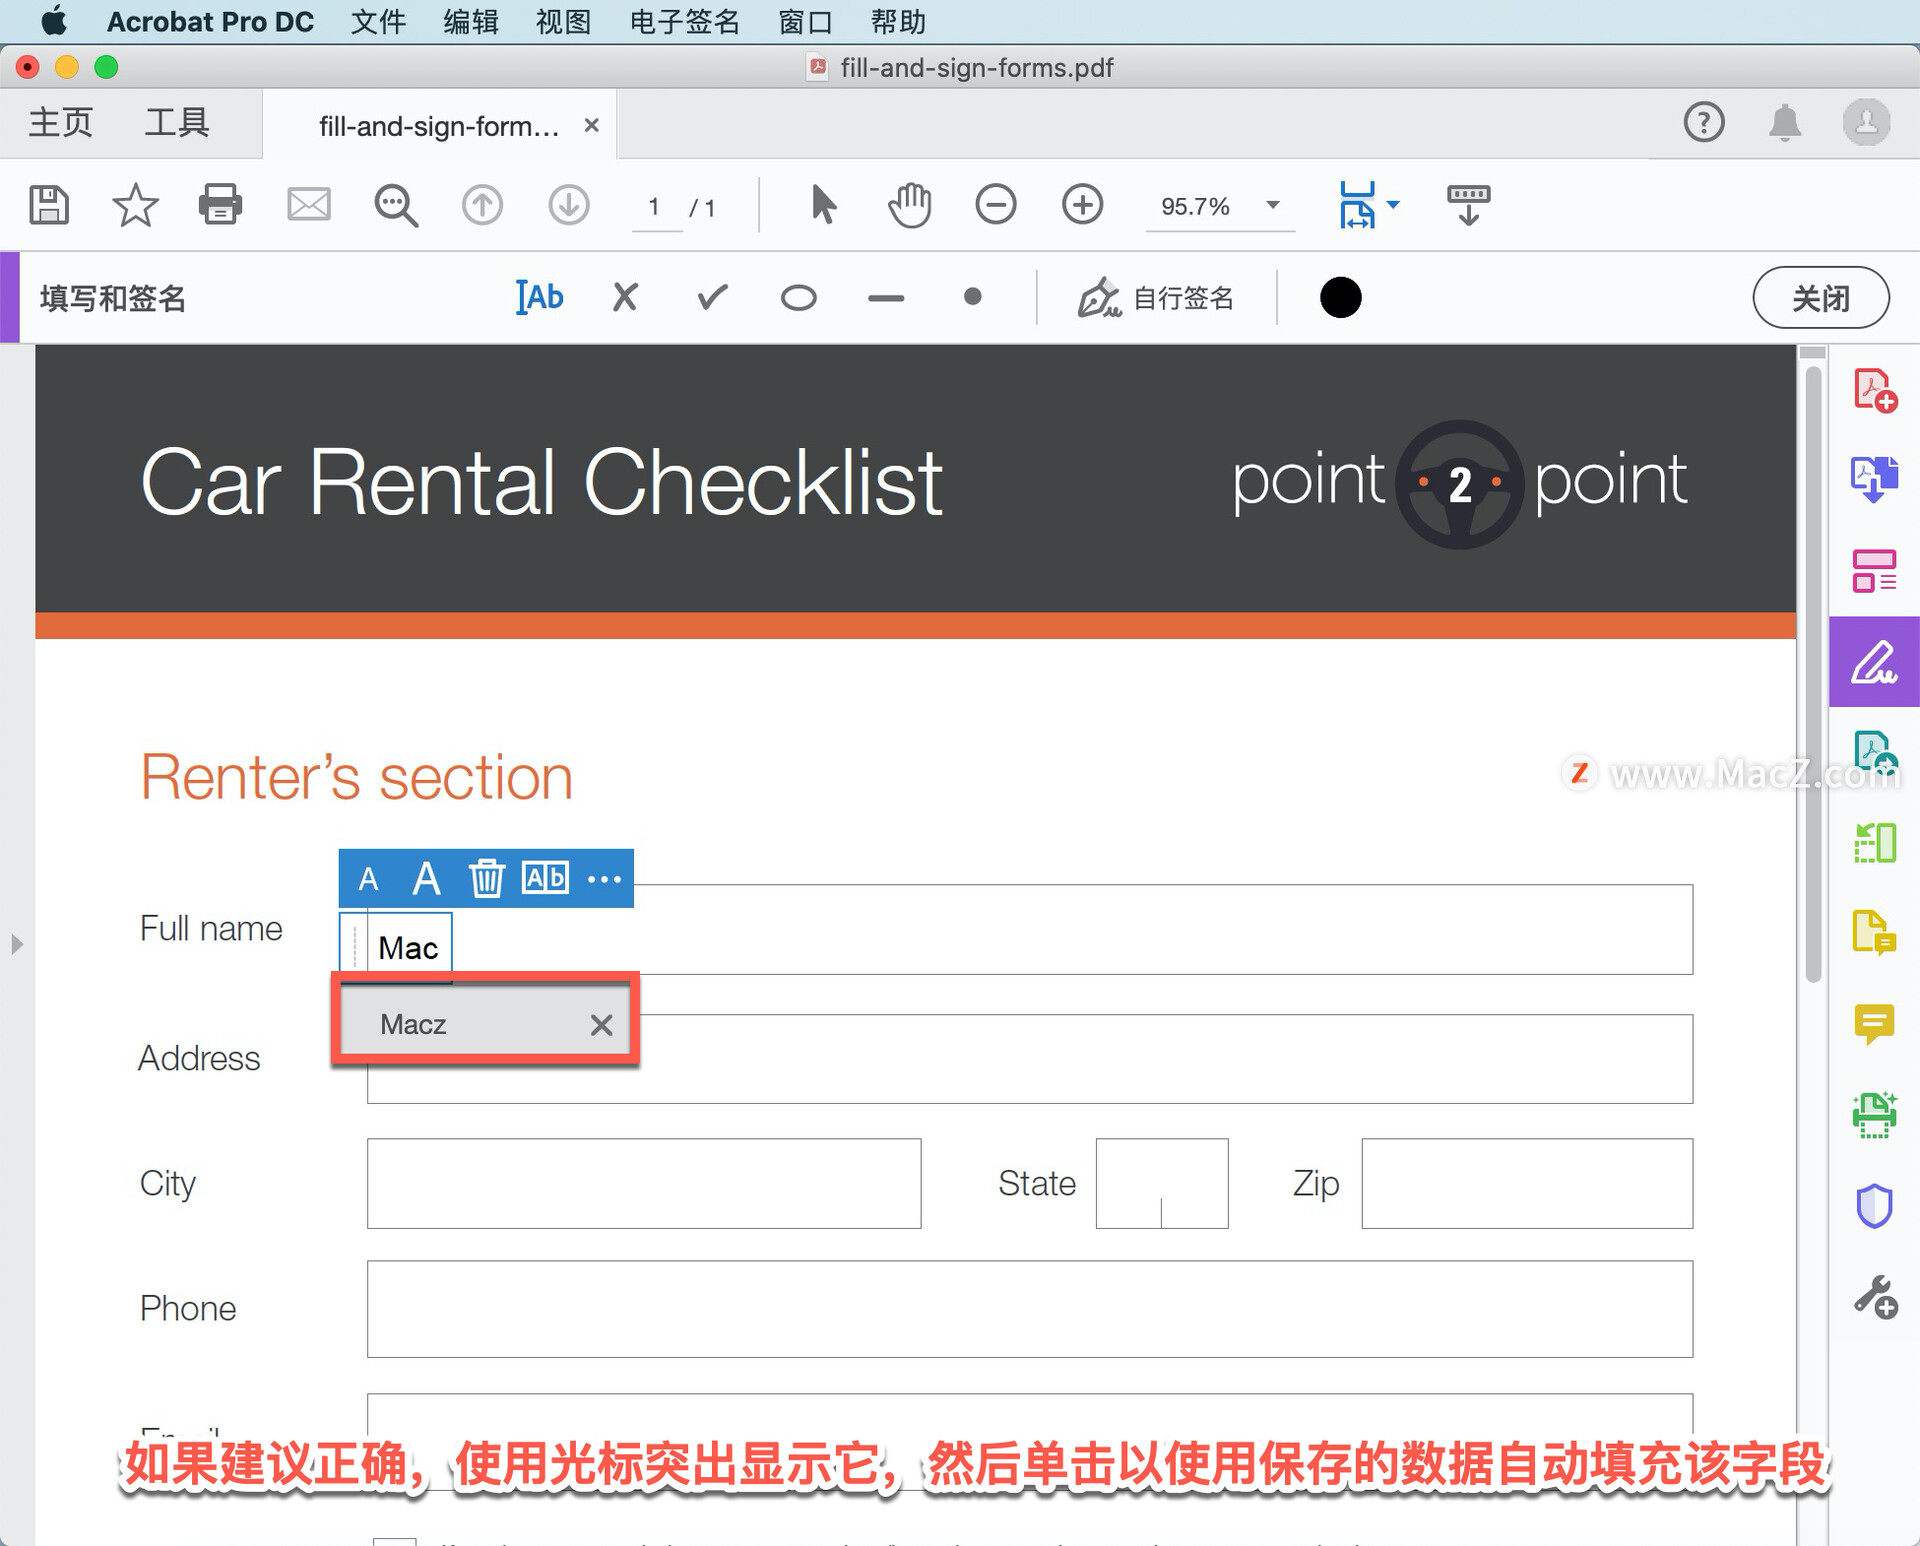Image resolution: width=1920 pixels, height=1546 pixels.
Task: Click the current page number field
Action: 655,207
